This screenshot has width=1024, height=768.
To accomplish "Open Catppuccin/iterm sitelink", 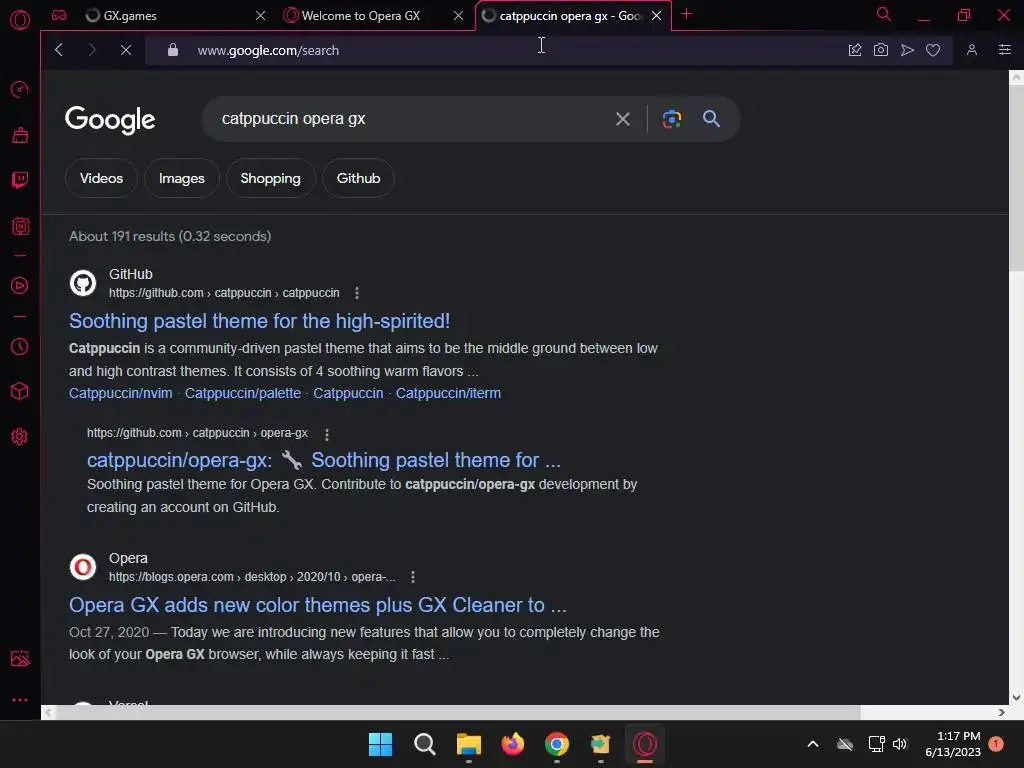I will tap(448, 393).
